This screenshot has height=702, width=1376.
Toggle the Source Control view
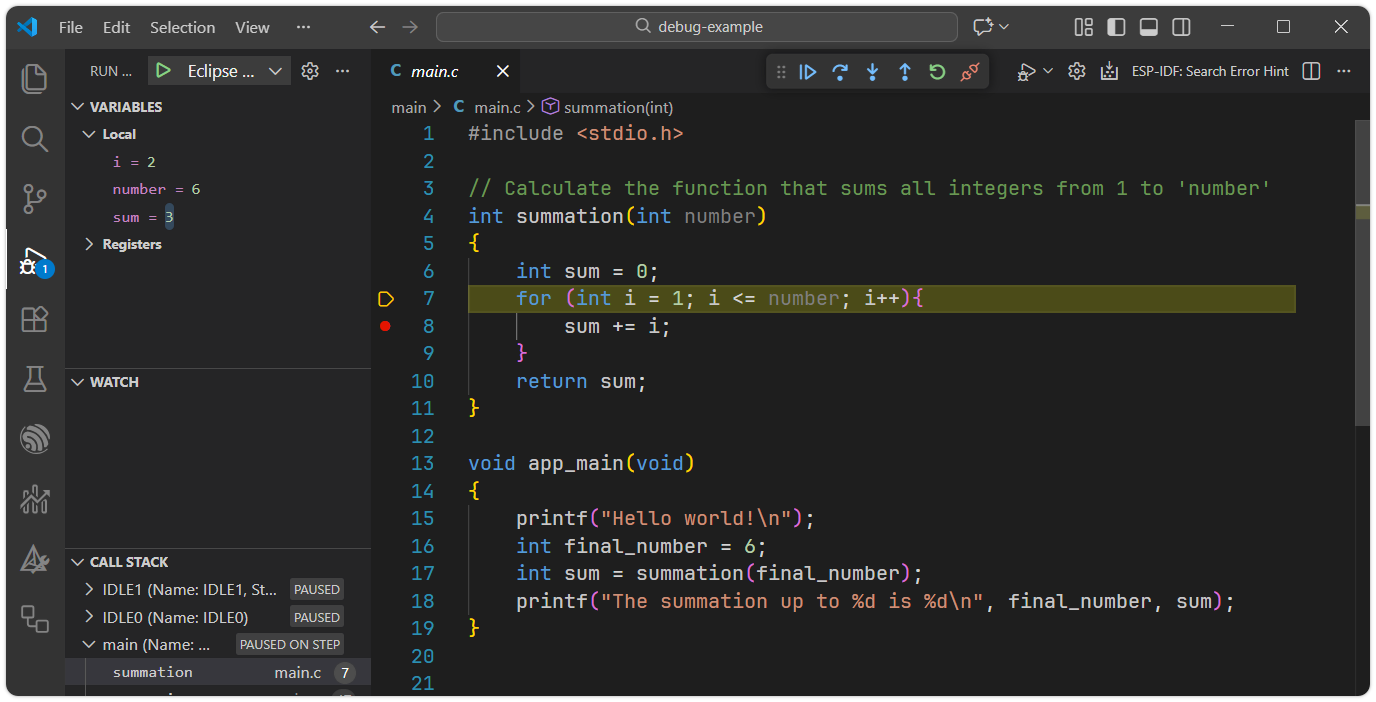(34, 199)
